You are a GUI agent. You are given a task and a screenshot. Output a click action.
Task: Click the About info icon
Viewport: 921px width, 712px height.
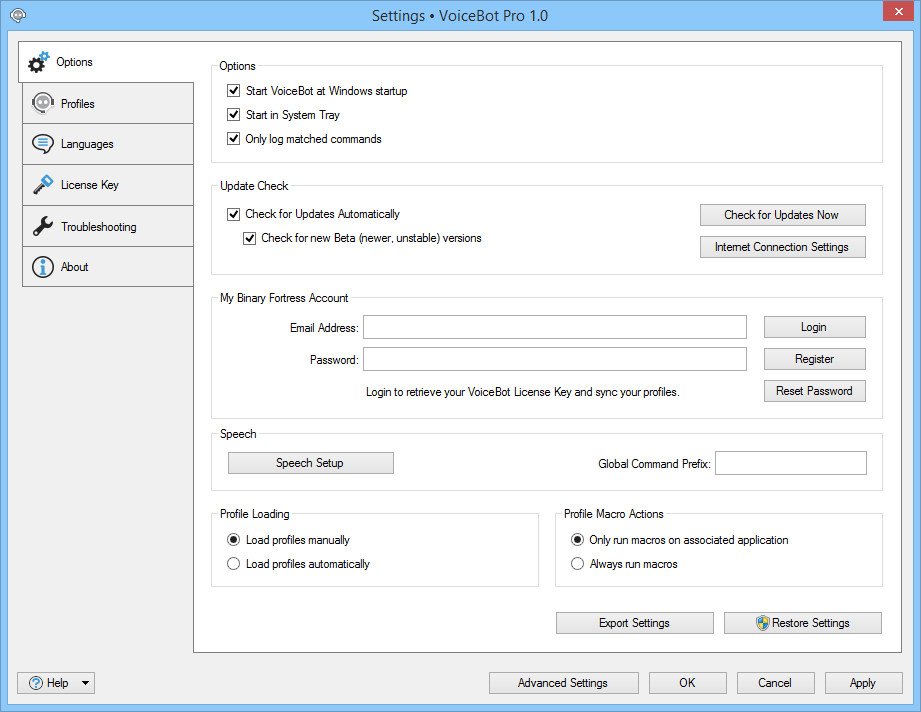(x=42, y=267)
